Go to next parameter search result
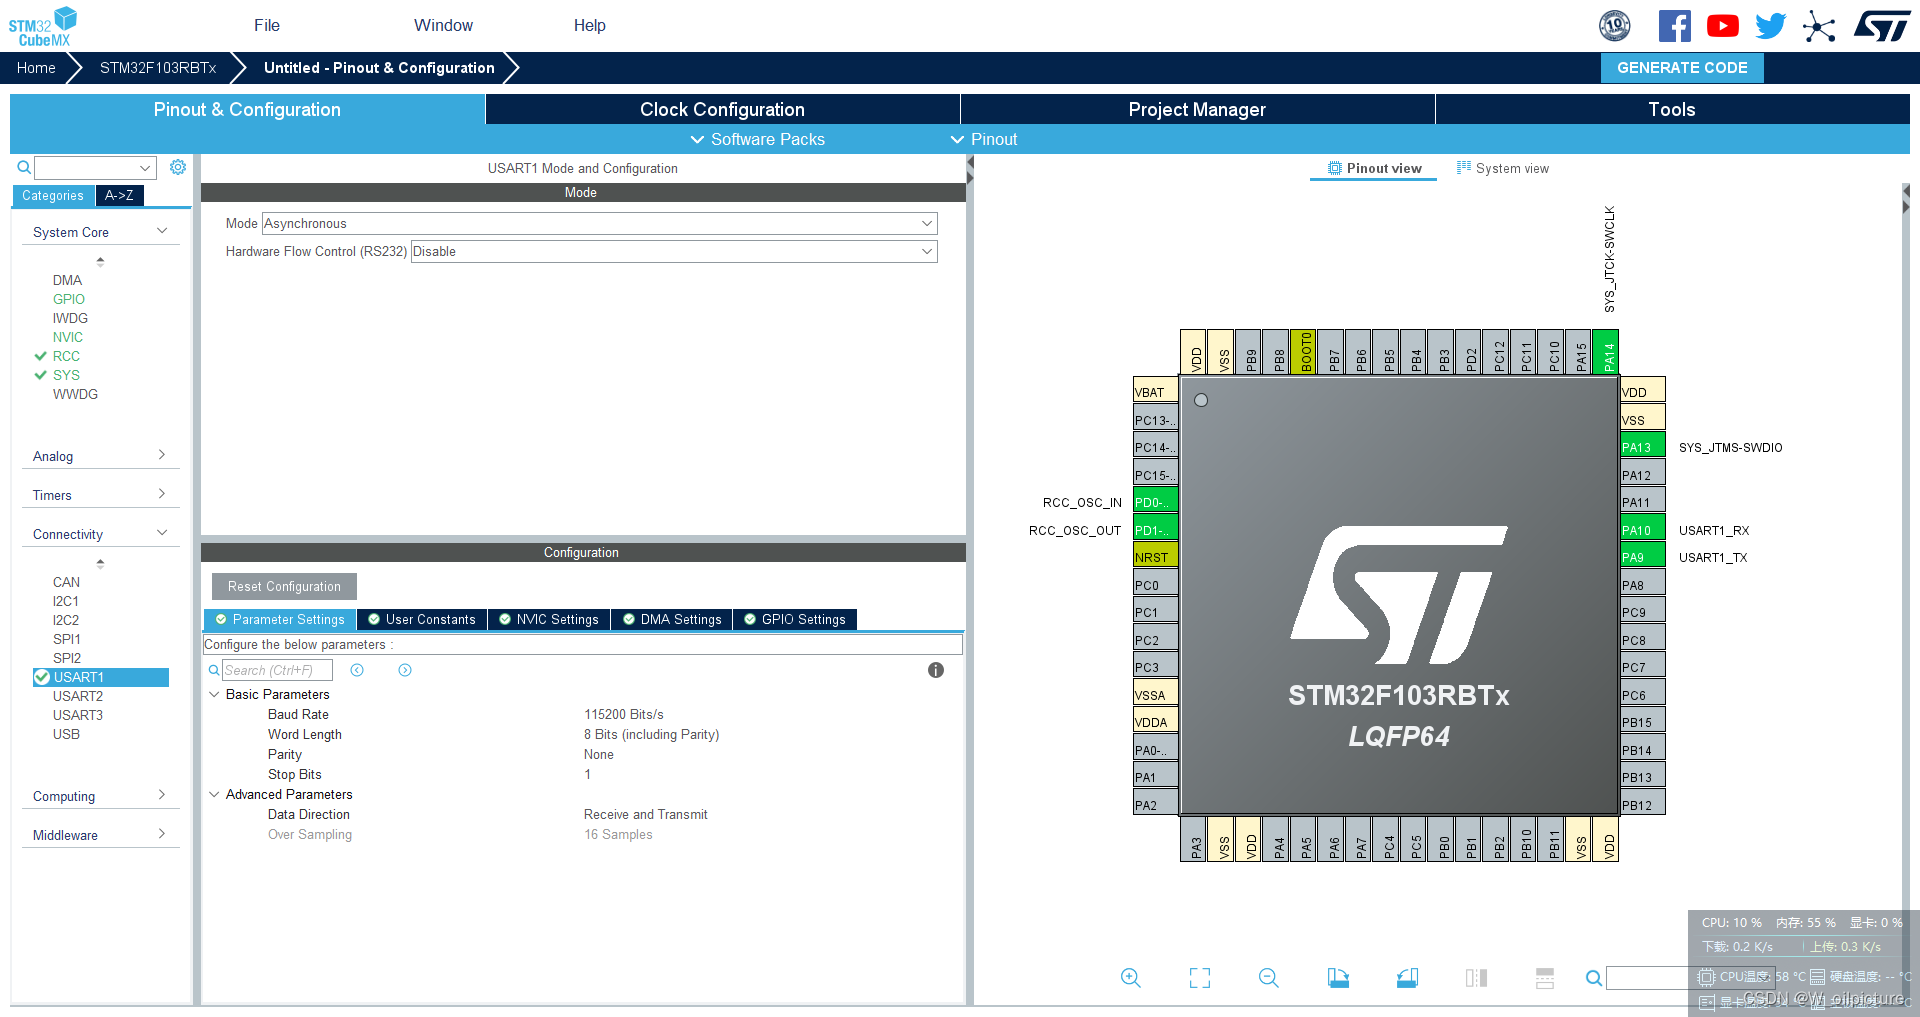Screen dimensions: 1920x1017 (405, 670)
